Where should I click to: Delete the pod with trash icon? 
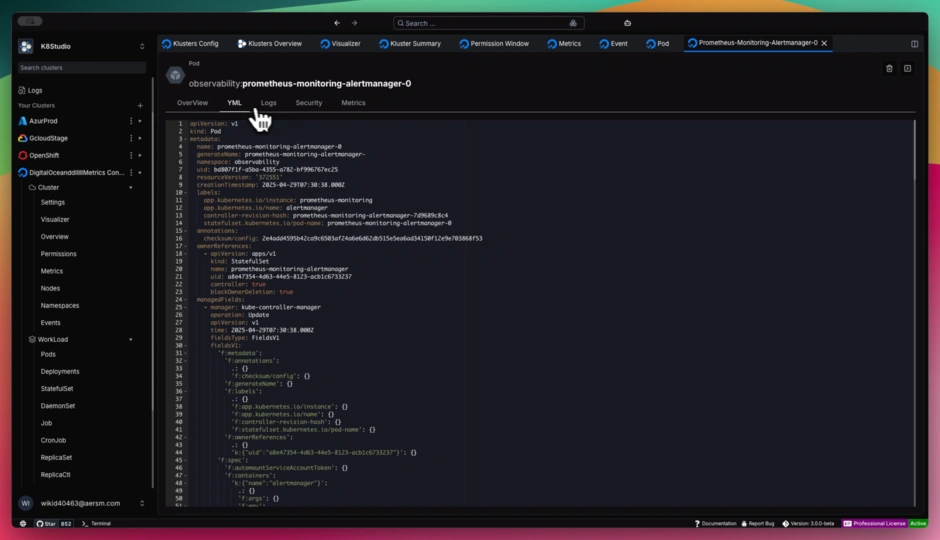pyautogui.click(x=890, y=69)
